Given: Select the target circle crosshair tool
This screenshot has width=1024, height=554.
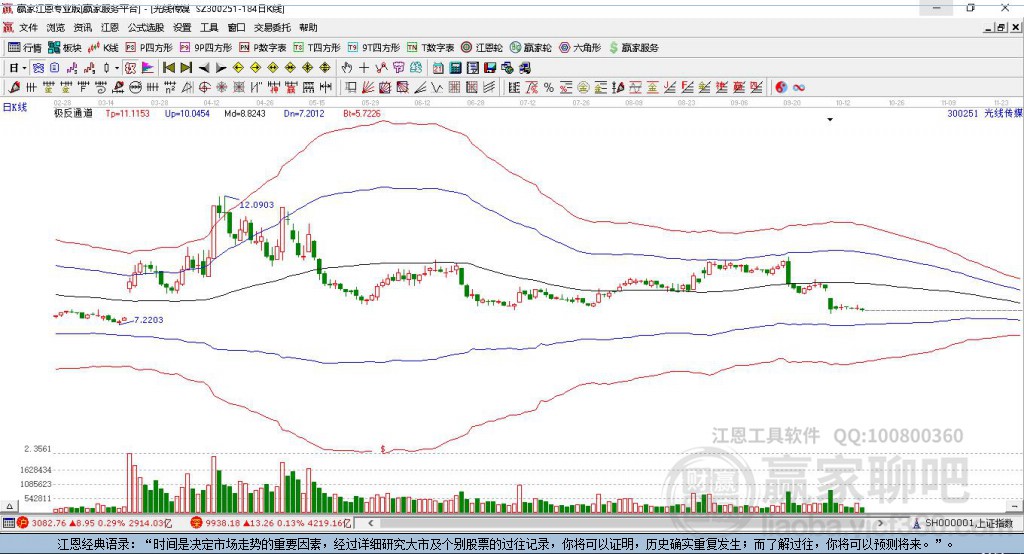Looking at the screenshot, I should 204,87.
